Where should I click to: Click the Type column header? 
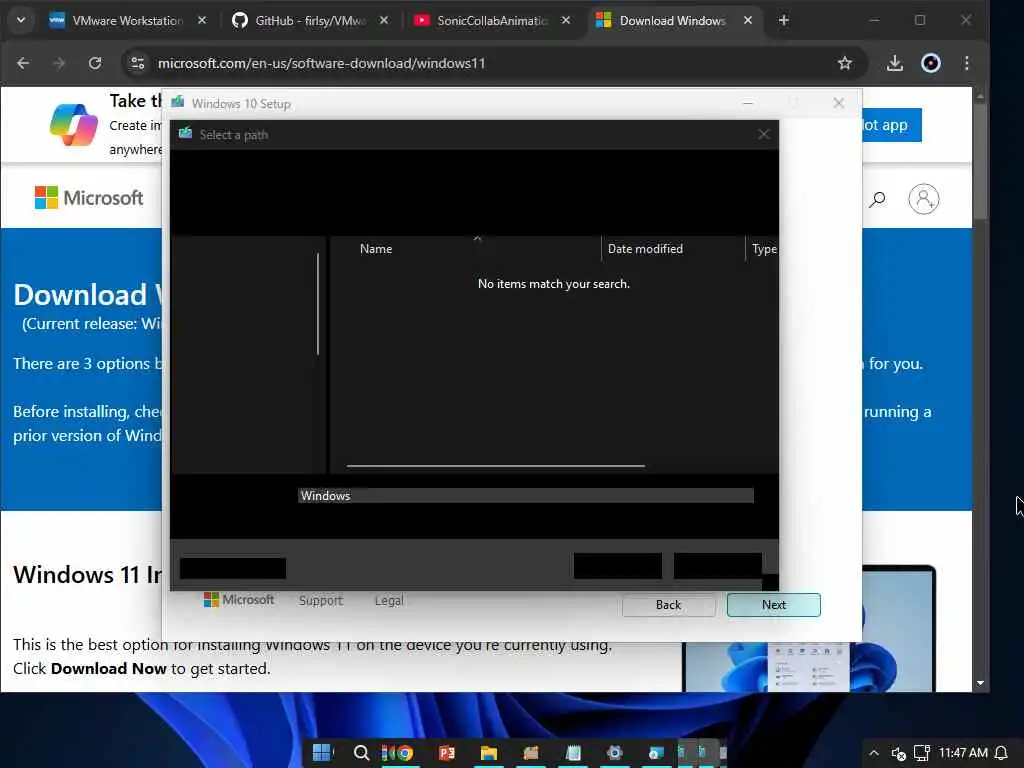(x=763, y=249)
